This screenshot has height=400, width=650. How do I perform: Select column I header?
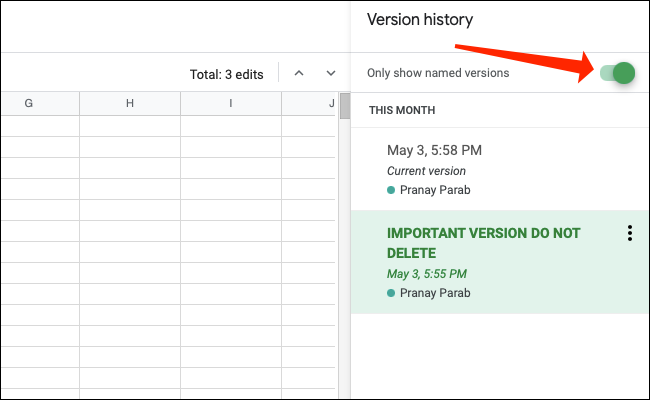coord(231,103)
